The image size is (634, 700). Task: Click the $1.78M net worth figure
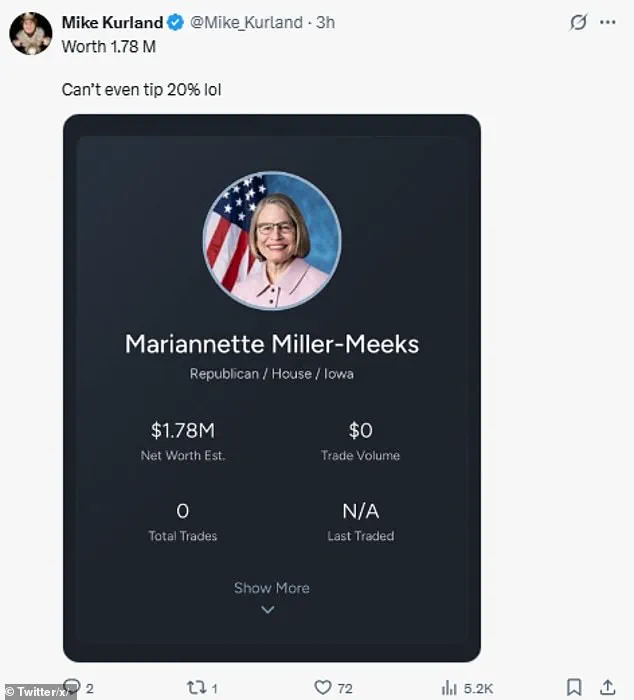(183, 430)
